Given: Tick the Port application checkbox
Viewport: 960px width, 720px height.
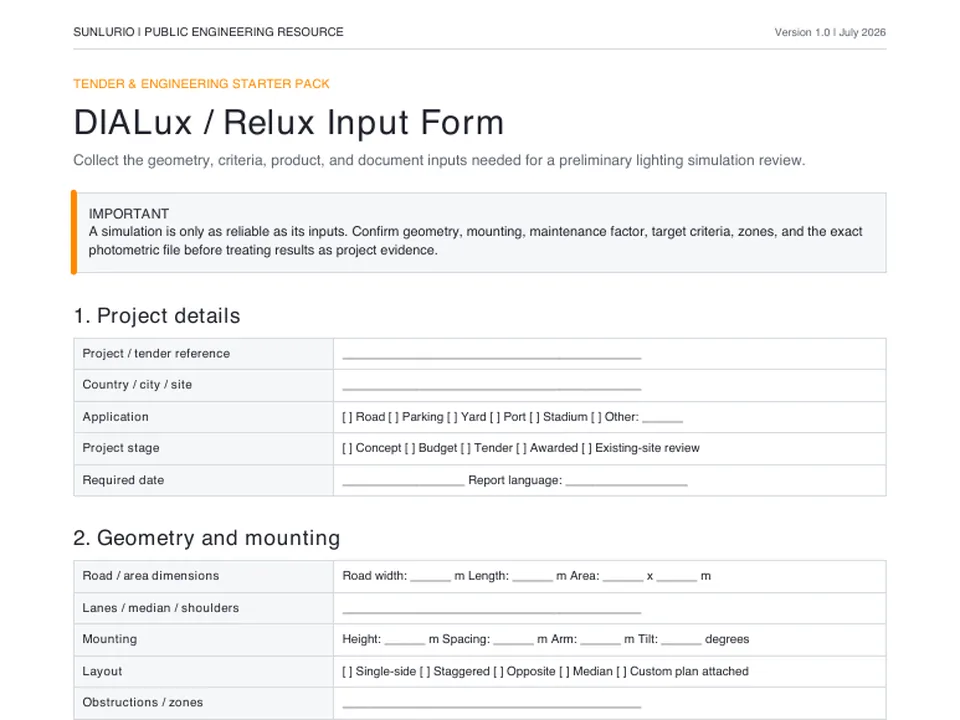Looking at the screenshot, I should 495,417.
